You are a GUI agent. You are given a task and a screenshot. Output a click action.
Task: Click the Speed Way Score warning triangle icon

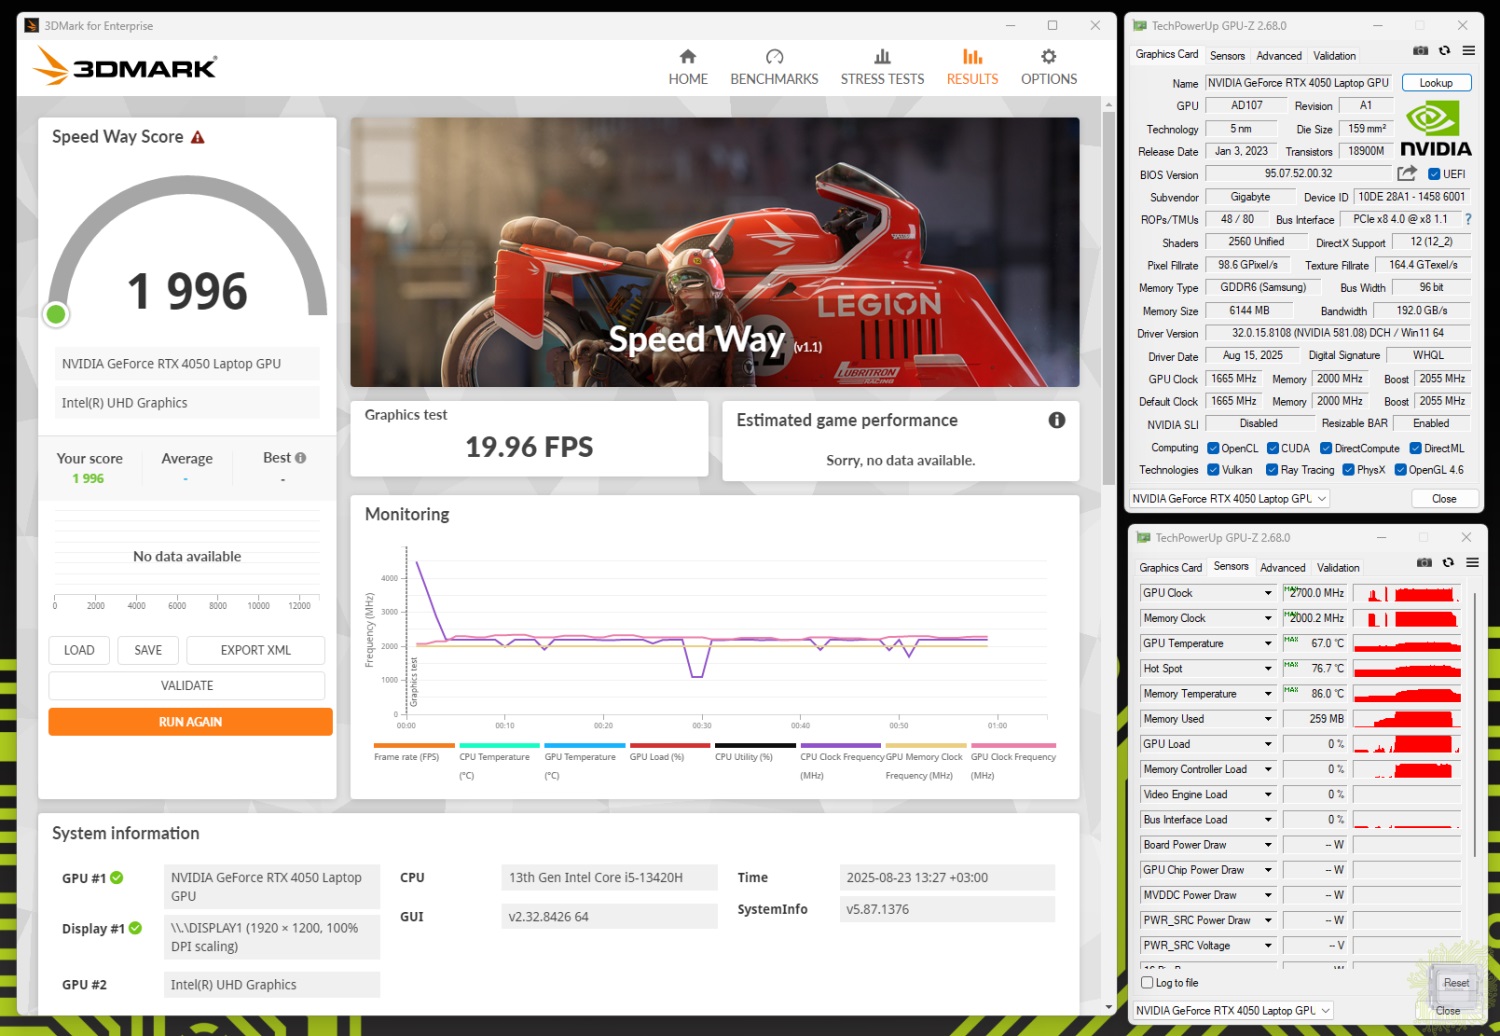pos(198,137)
